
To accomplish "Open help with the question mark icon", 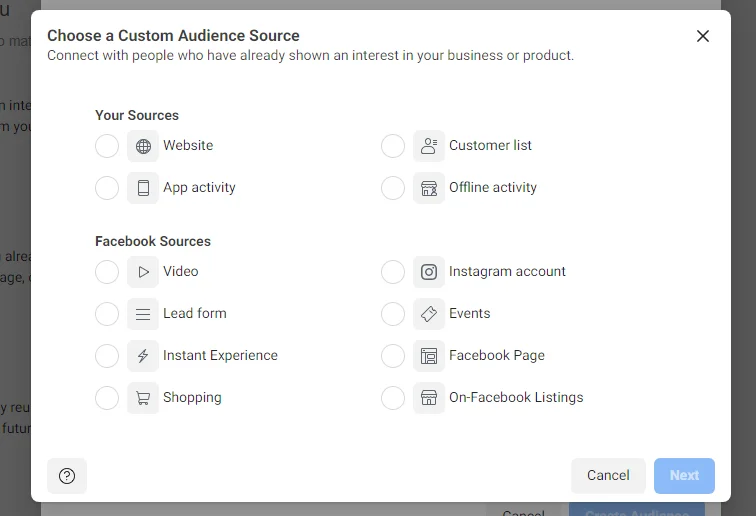I will [67, 476].
